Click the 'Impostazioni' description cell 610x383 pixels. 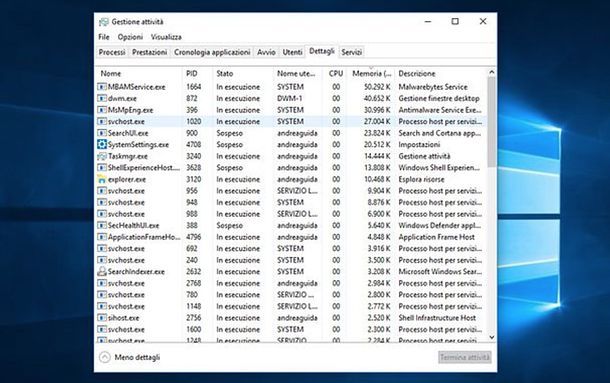(419, 144)
